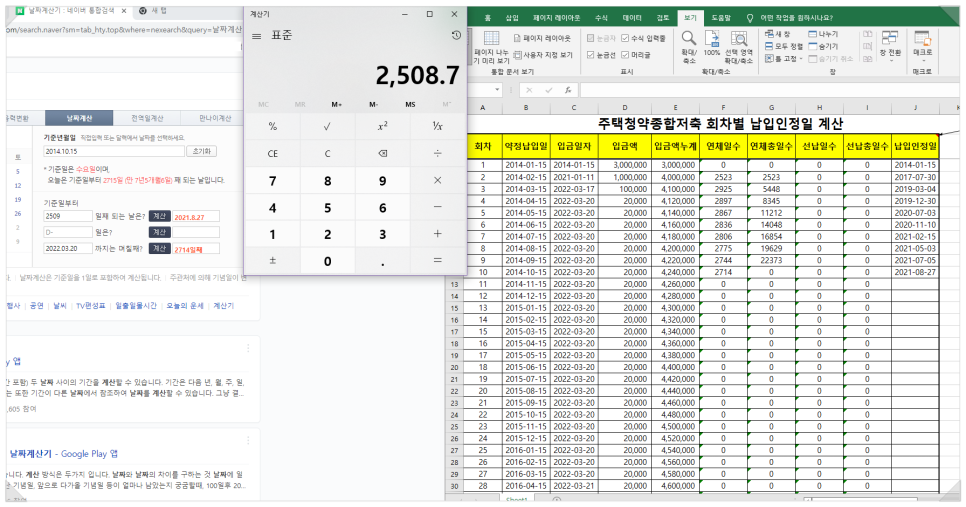The width and height of the screenshot is (966, 507).
Task: Open the calculator history panel
Action: (456, 36)
